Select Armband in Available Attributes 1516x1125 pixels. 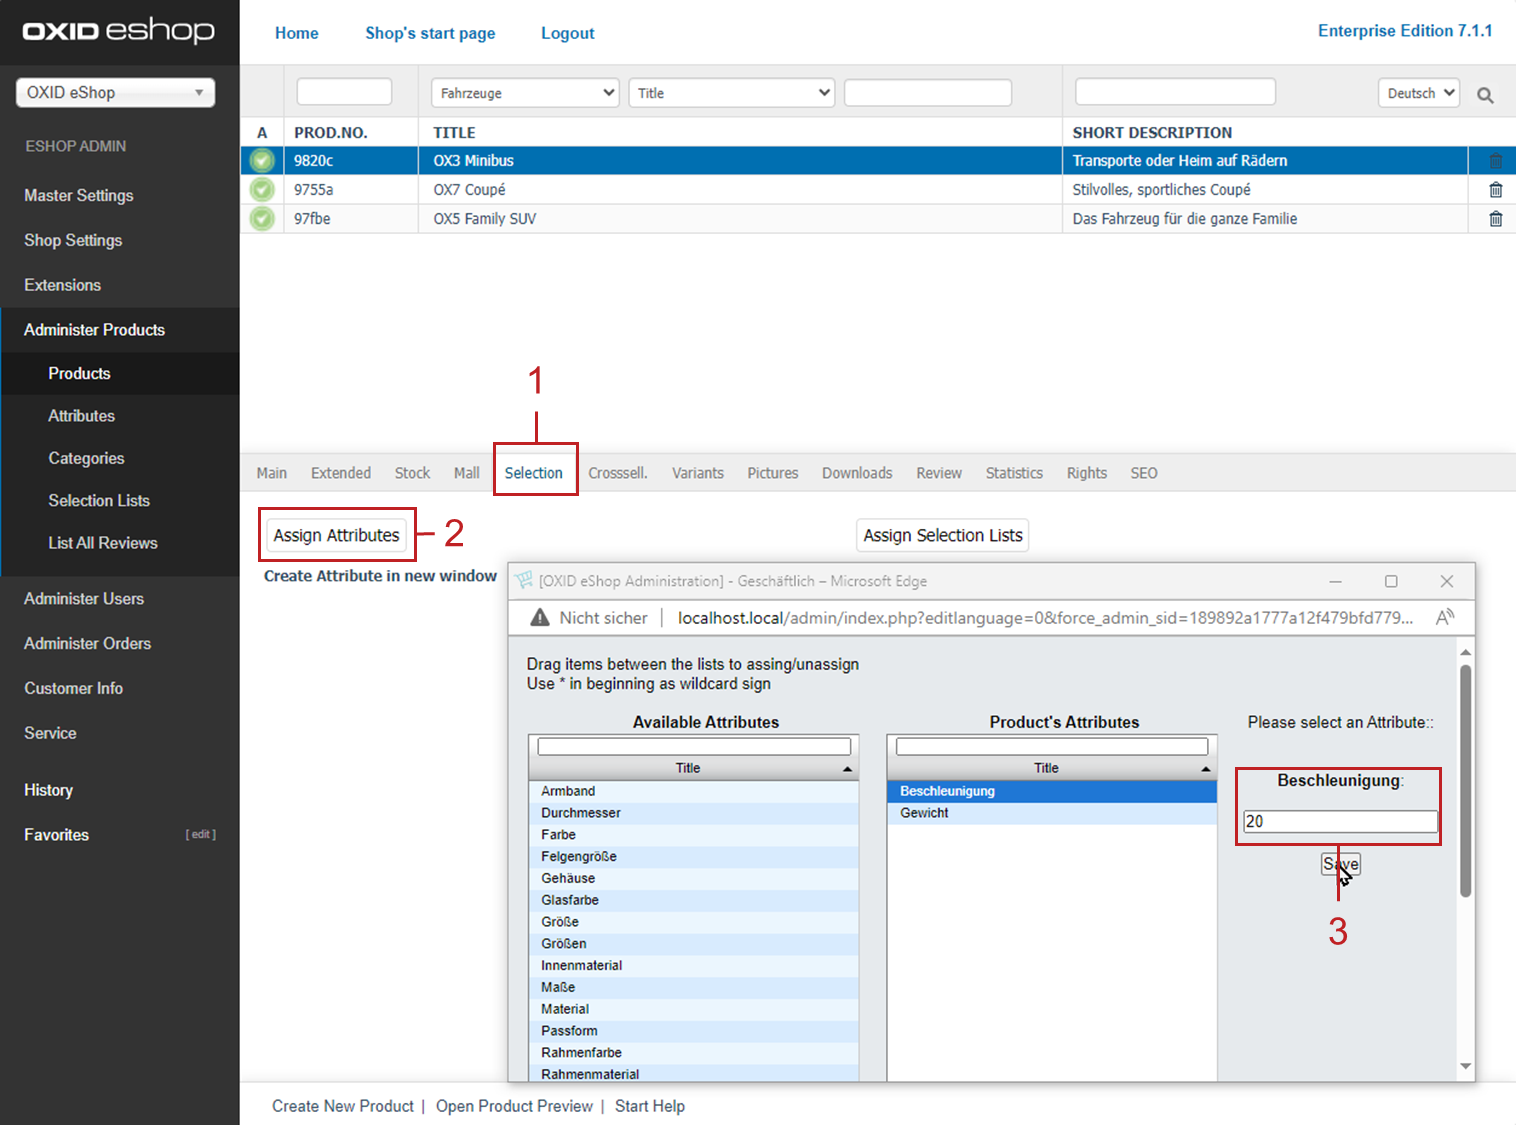(694, 791)
